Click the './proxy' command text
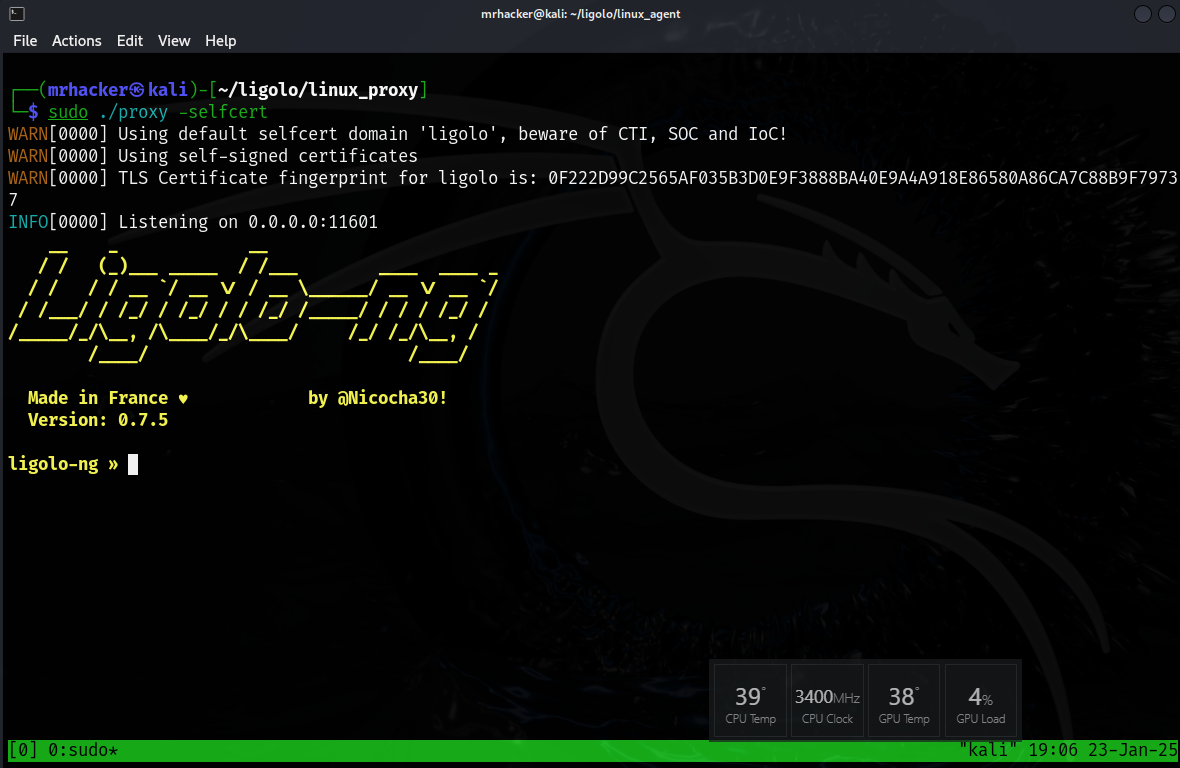 133,112
